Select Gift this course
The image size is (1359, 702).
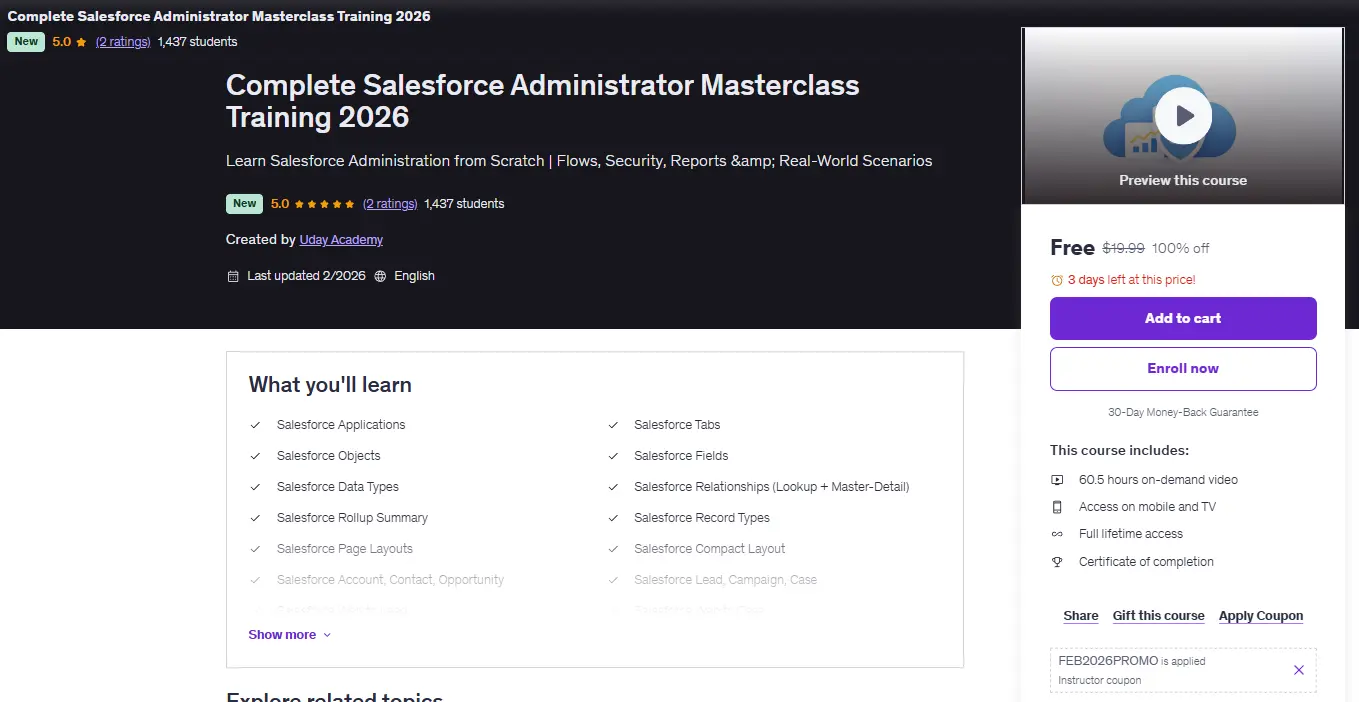click(x=1158, y=616)
